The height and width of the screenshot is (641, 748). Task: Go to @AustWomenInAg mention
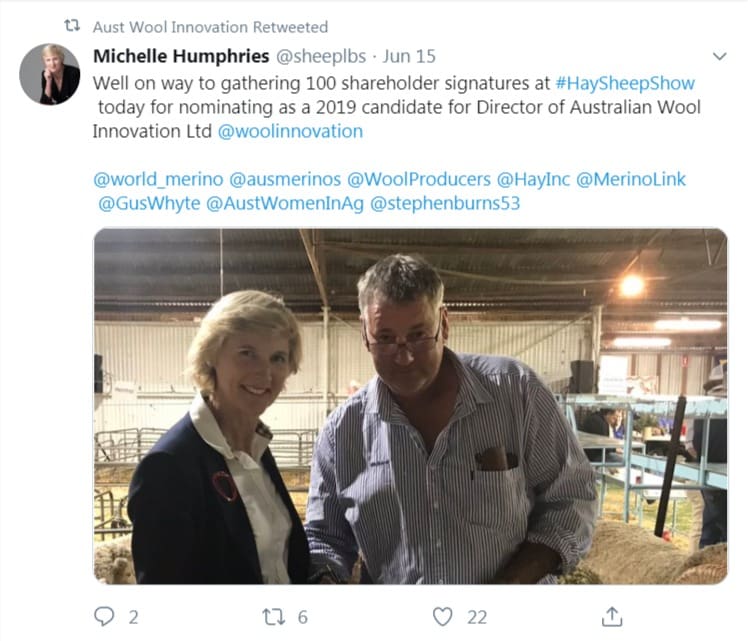click(x=285, y=204)
